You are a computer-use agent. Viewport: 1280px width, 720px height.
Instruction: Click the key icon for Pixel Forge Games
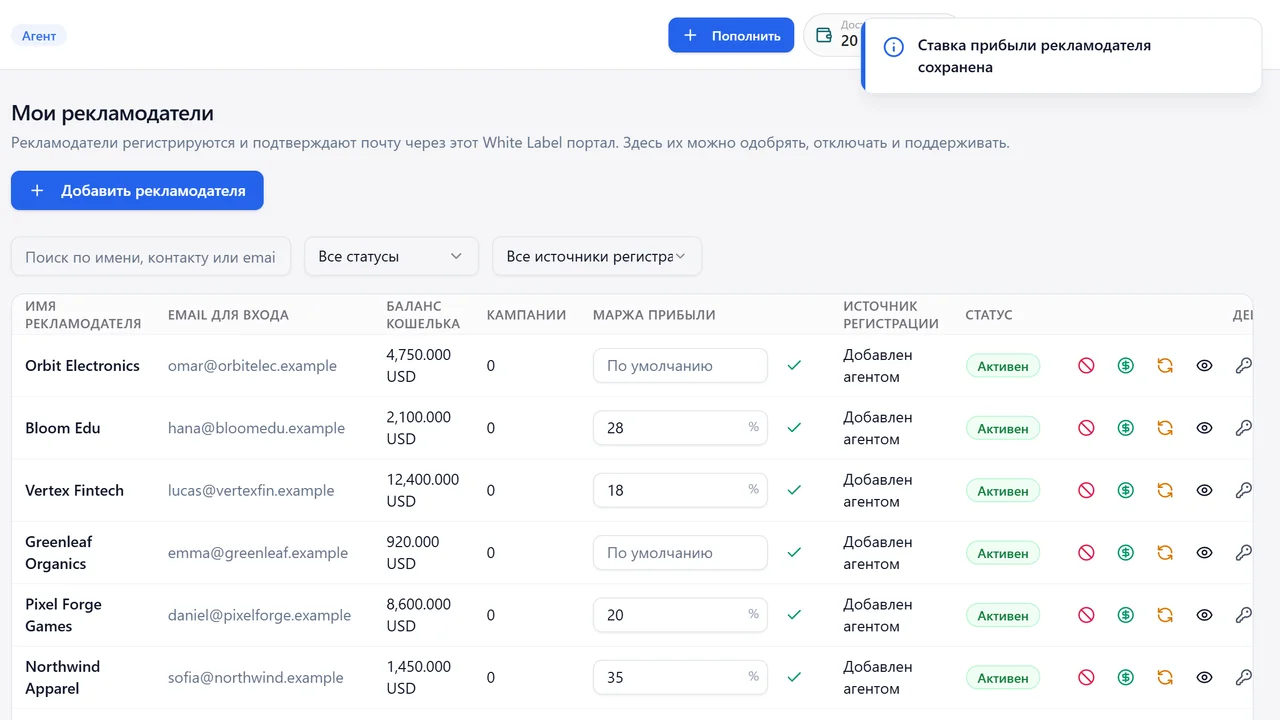[1244, 615]
